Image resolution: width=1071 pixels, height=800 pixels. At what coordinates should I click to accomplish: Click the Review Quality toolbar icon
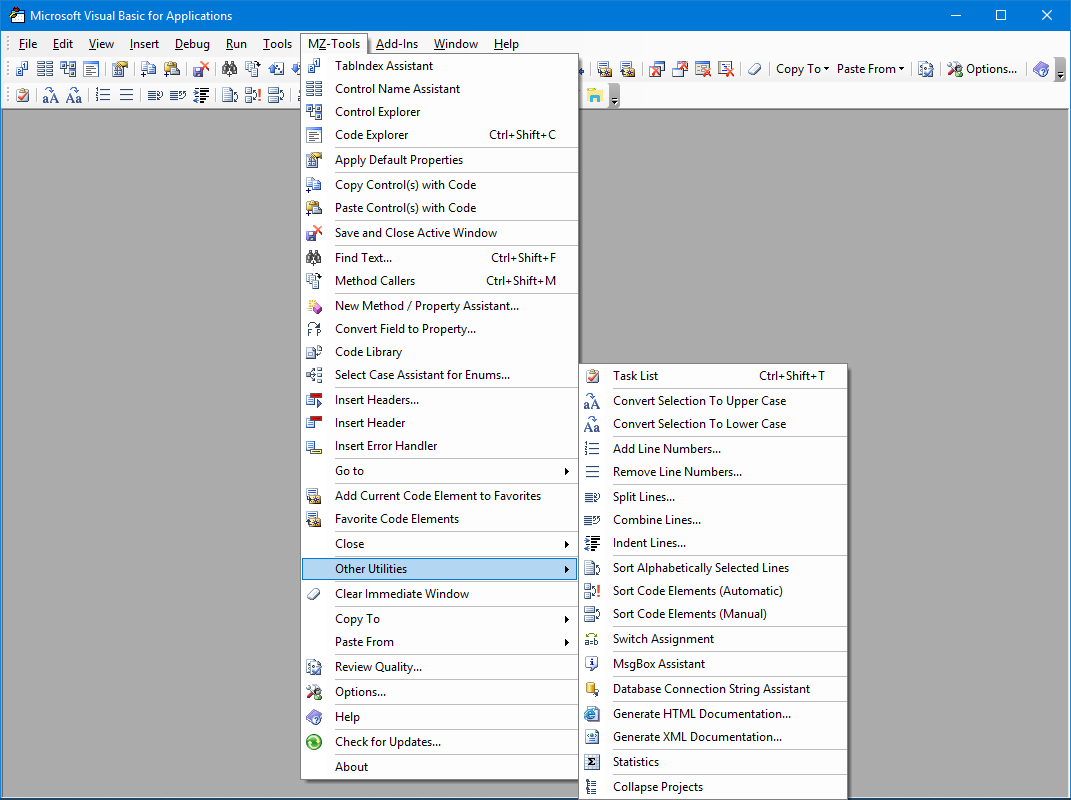point(926,69)
